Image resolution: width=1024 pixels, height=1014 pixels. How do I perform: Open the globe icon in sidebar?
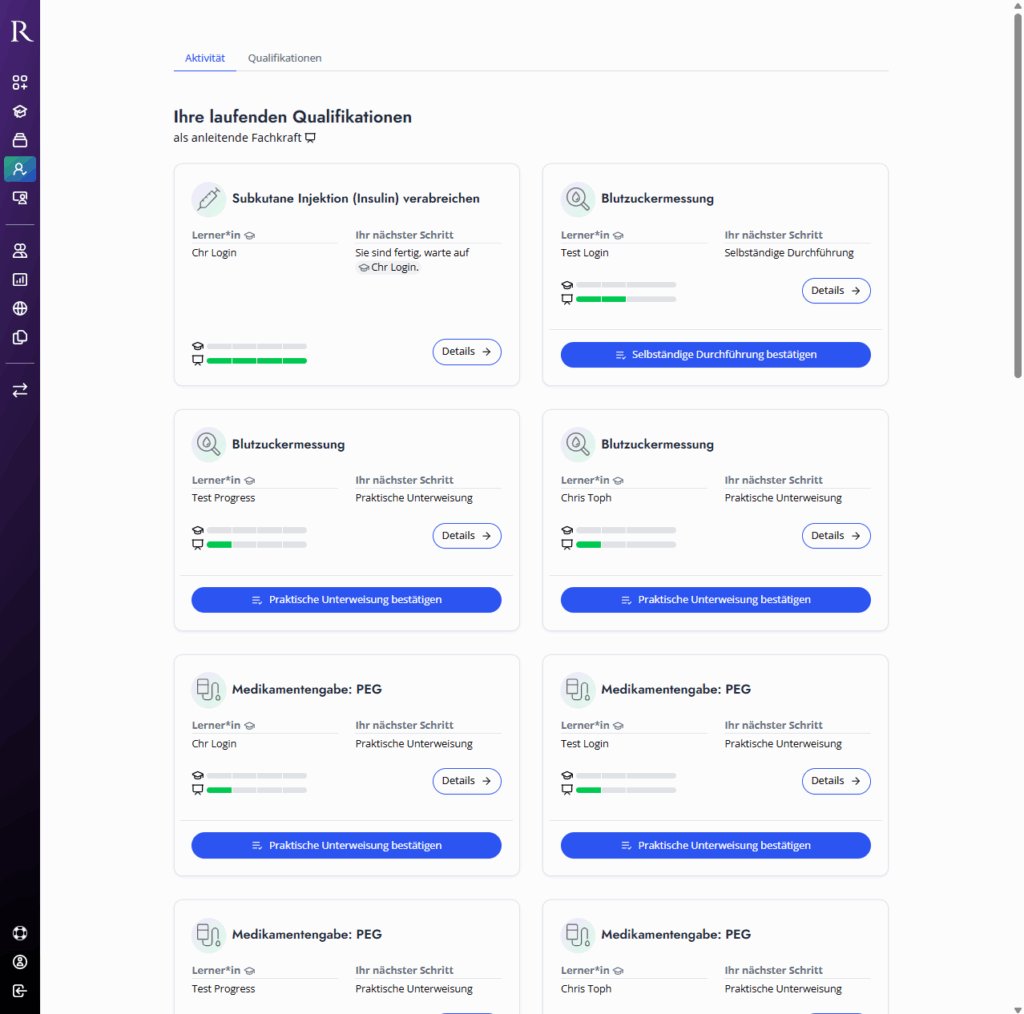point(20,309)
